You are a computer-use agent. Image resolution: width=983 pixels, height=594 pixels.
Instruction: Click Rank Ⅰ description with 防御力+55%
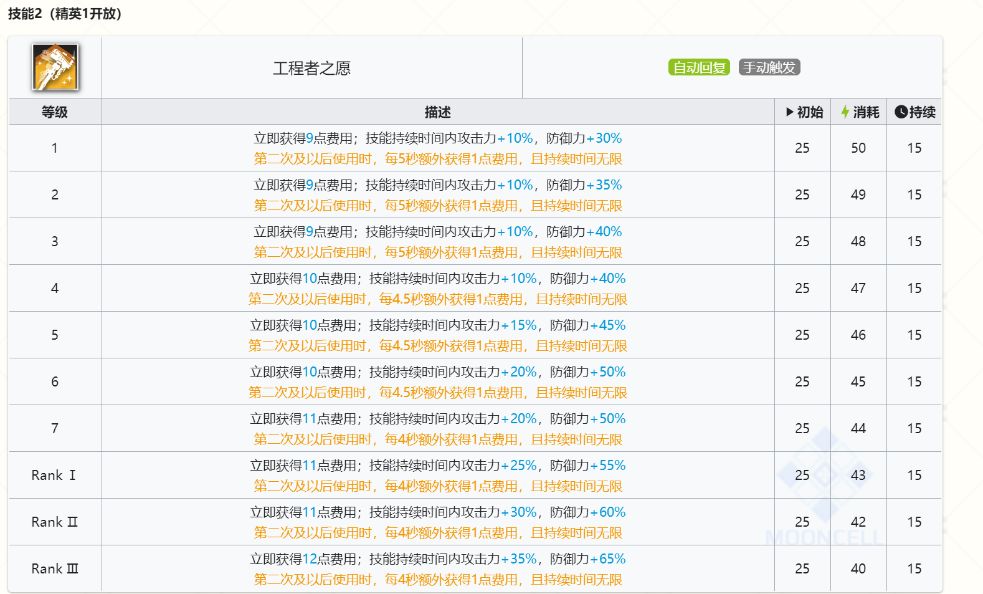(438, 475)
